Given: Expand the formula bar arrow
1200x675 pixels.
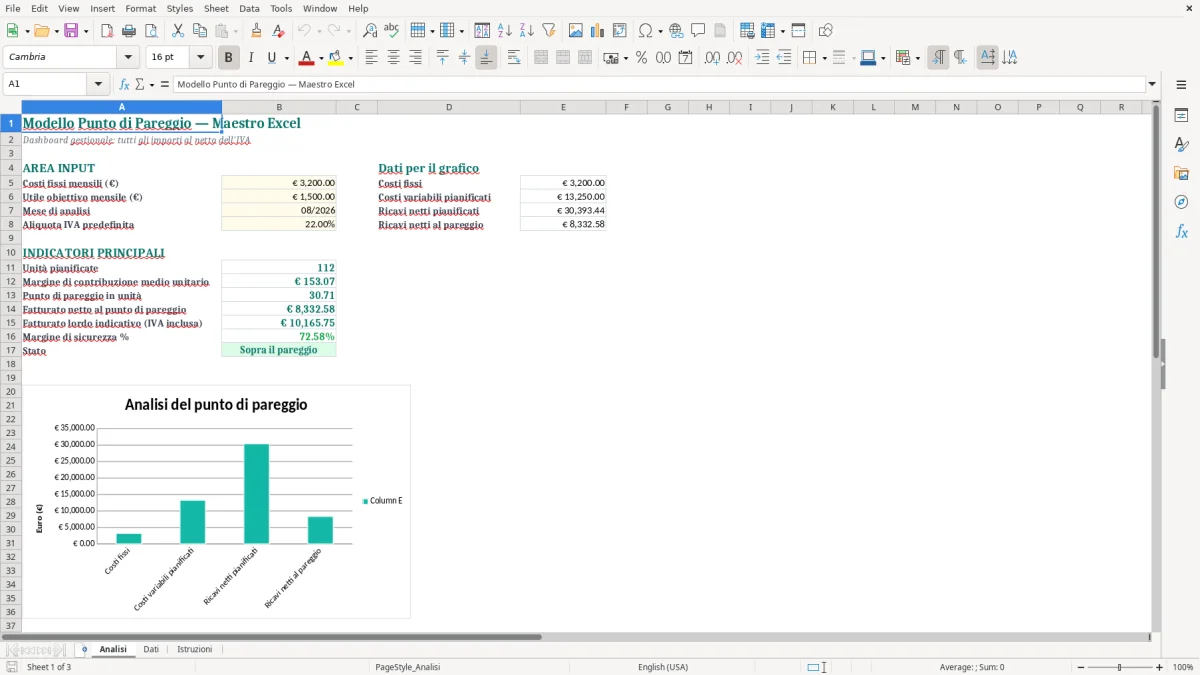Looking at the screenshot, I should click(x=1153, y=85).
